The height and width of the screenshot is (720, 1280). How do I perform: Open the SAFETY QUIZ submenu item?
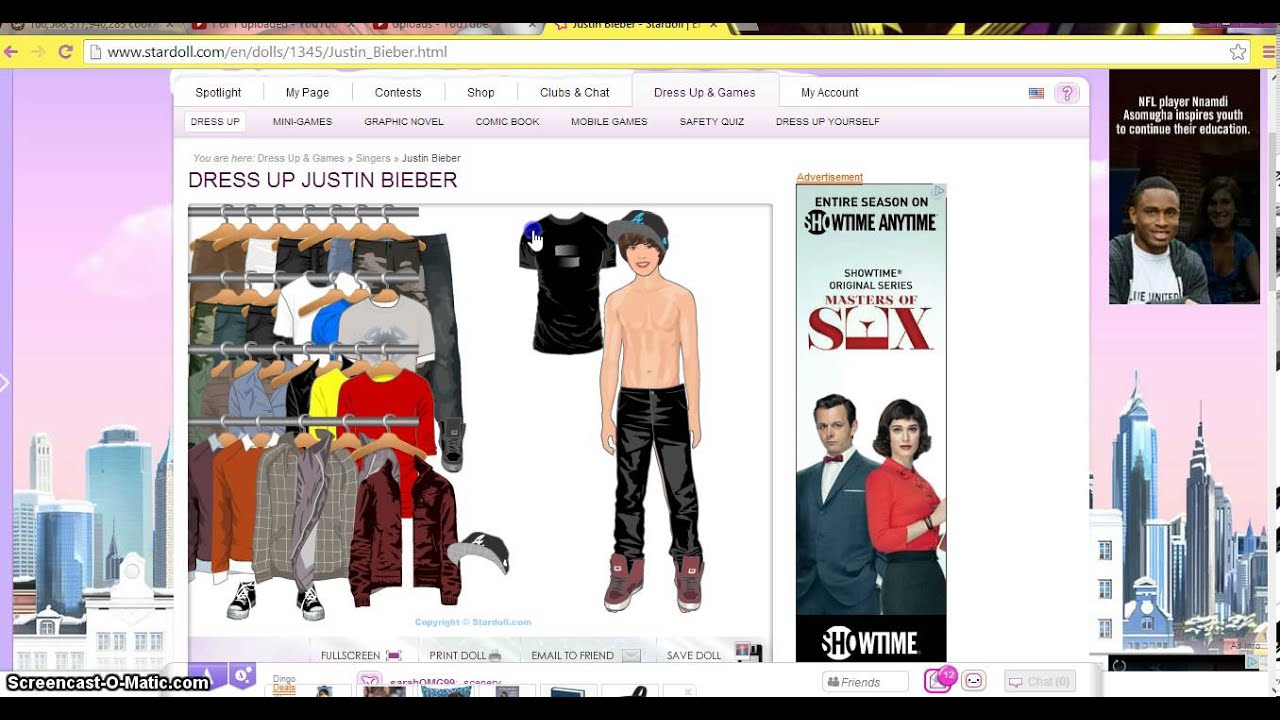[712, 122]
